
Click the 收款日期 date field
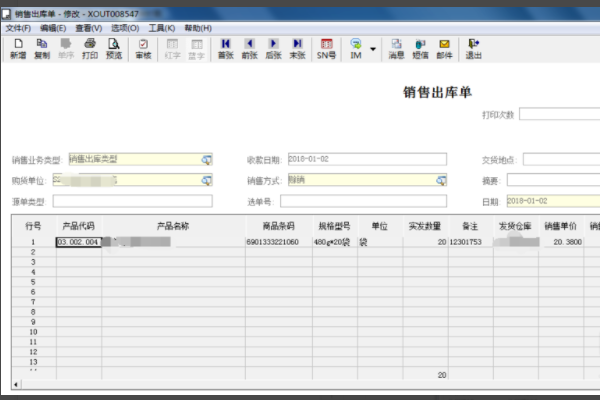pos(367,159)
